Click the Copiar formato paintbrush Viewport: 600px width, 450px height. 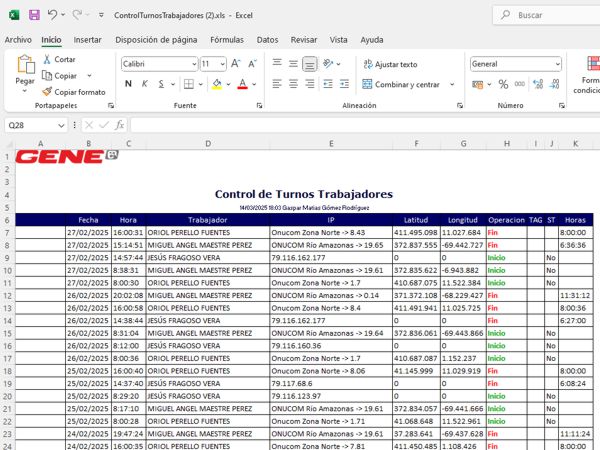click(x=47, y=91)
